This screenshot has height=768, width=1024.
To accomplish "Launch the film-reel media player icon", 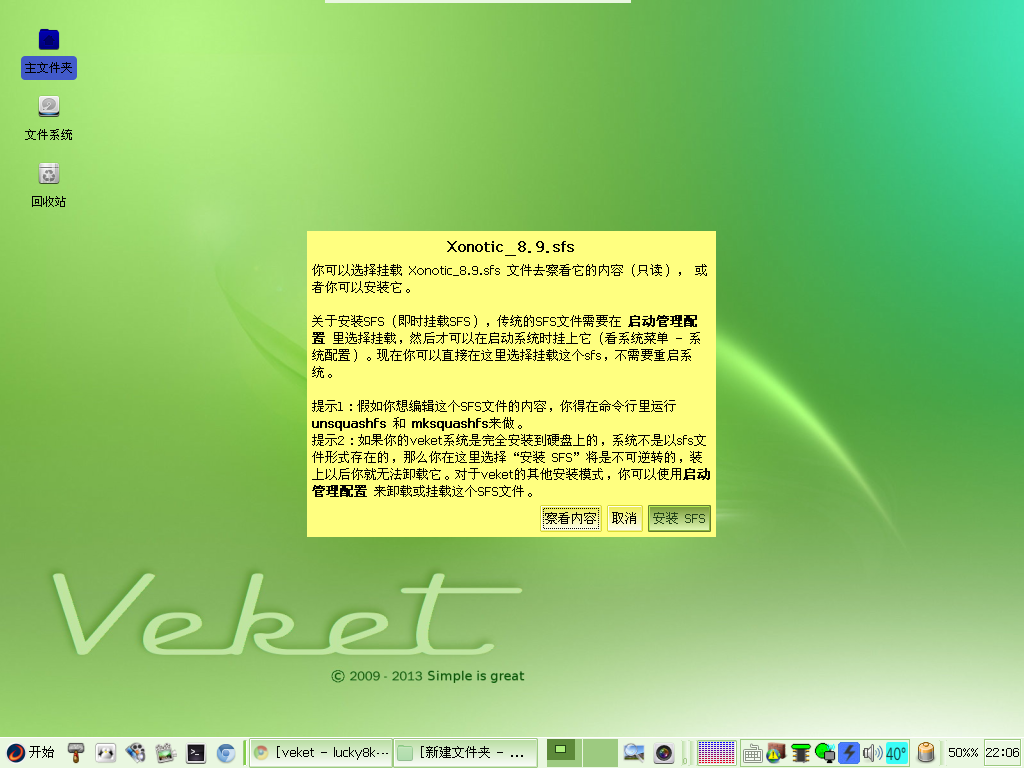I will point(136,753).
